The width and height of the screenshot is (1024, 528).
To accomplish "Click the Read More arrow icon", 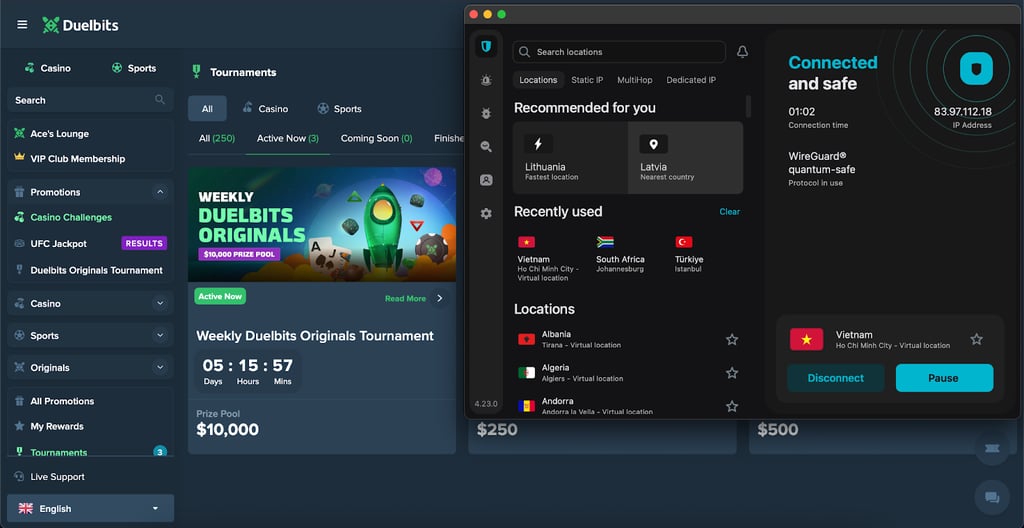I will 440,298.
